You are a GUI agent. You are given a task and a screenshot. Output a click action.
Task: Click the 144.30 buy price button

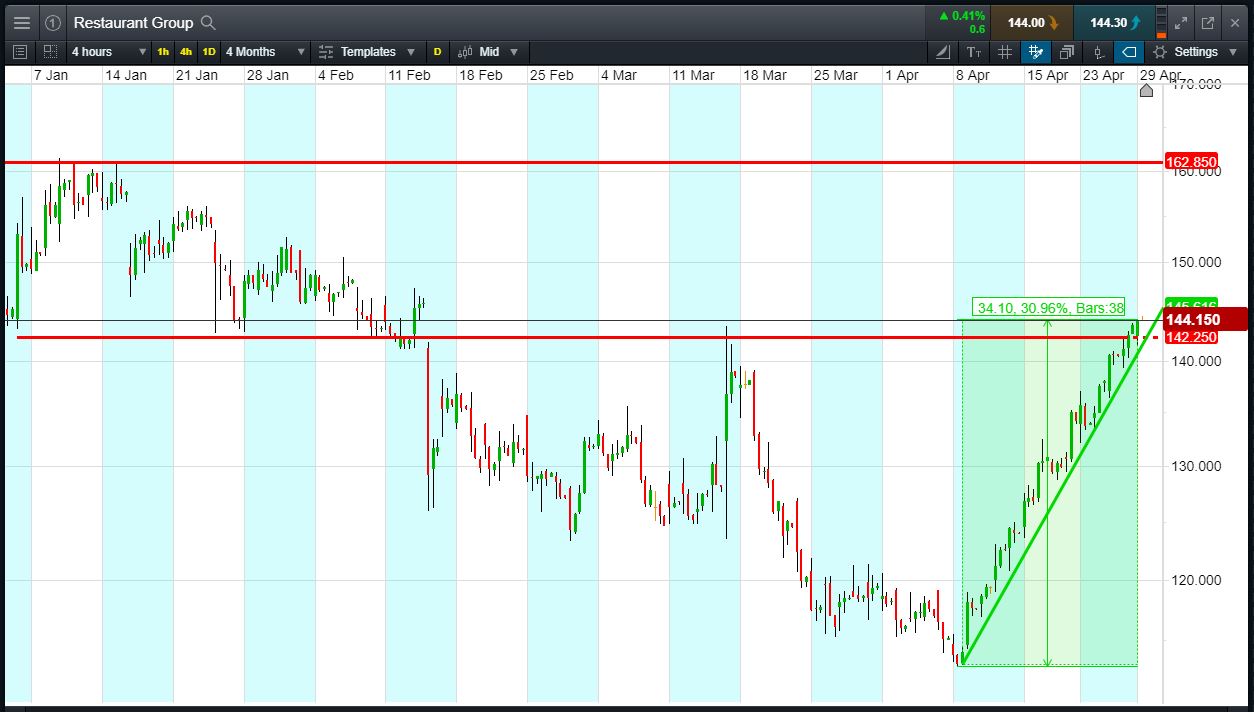pos(1115,23)
